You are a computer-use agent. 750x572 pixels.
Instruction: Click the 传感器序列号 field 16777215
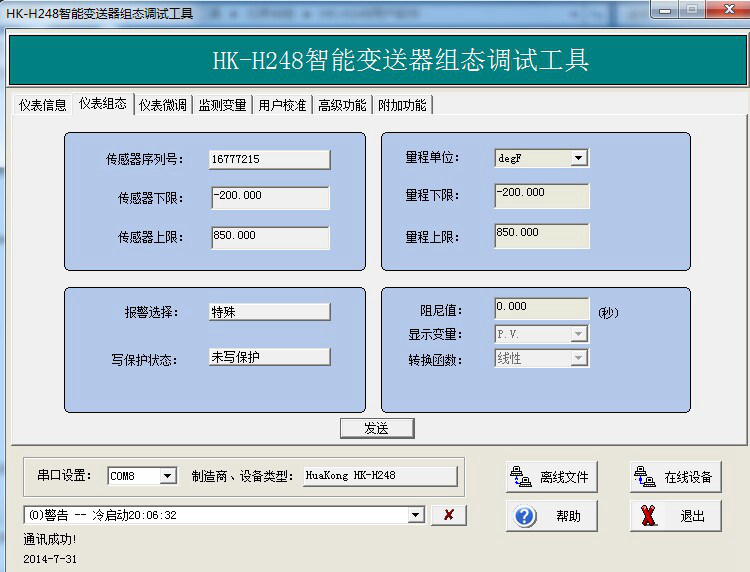point(270,159)
